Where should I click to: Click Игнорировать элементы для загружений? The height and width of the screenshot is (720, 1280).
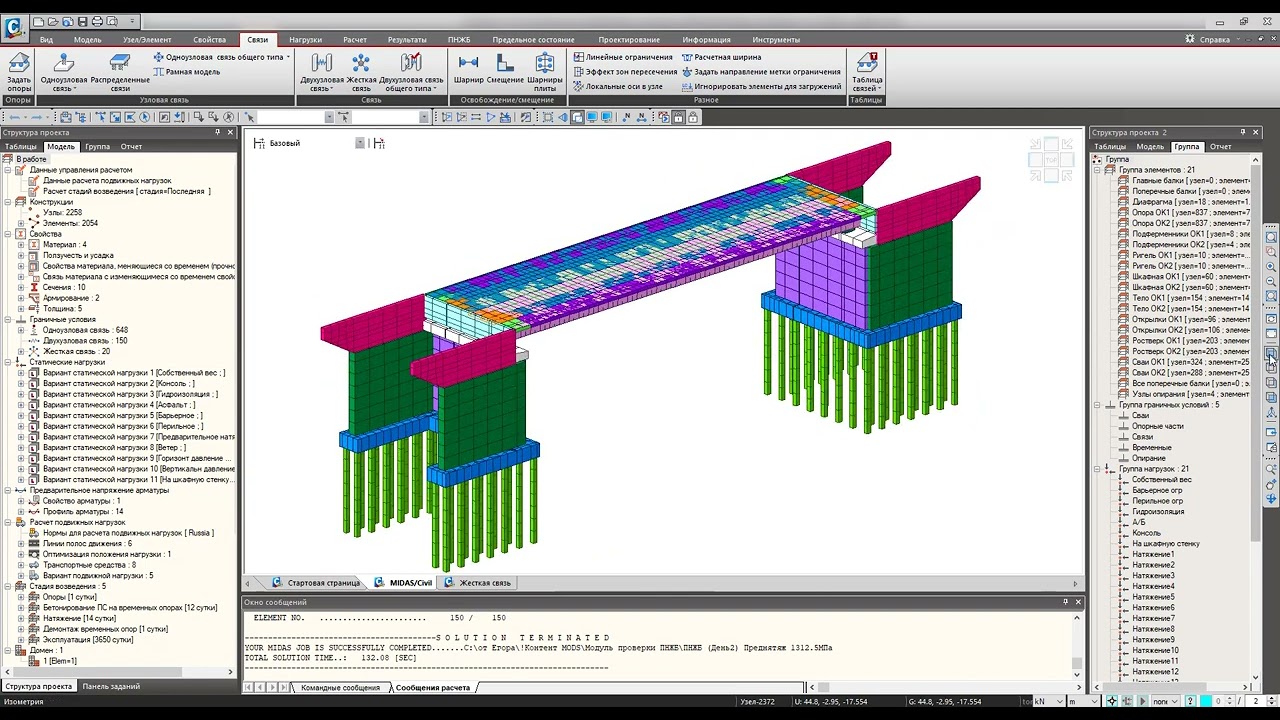762,87
